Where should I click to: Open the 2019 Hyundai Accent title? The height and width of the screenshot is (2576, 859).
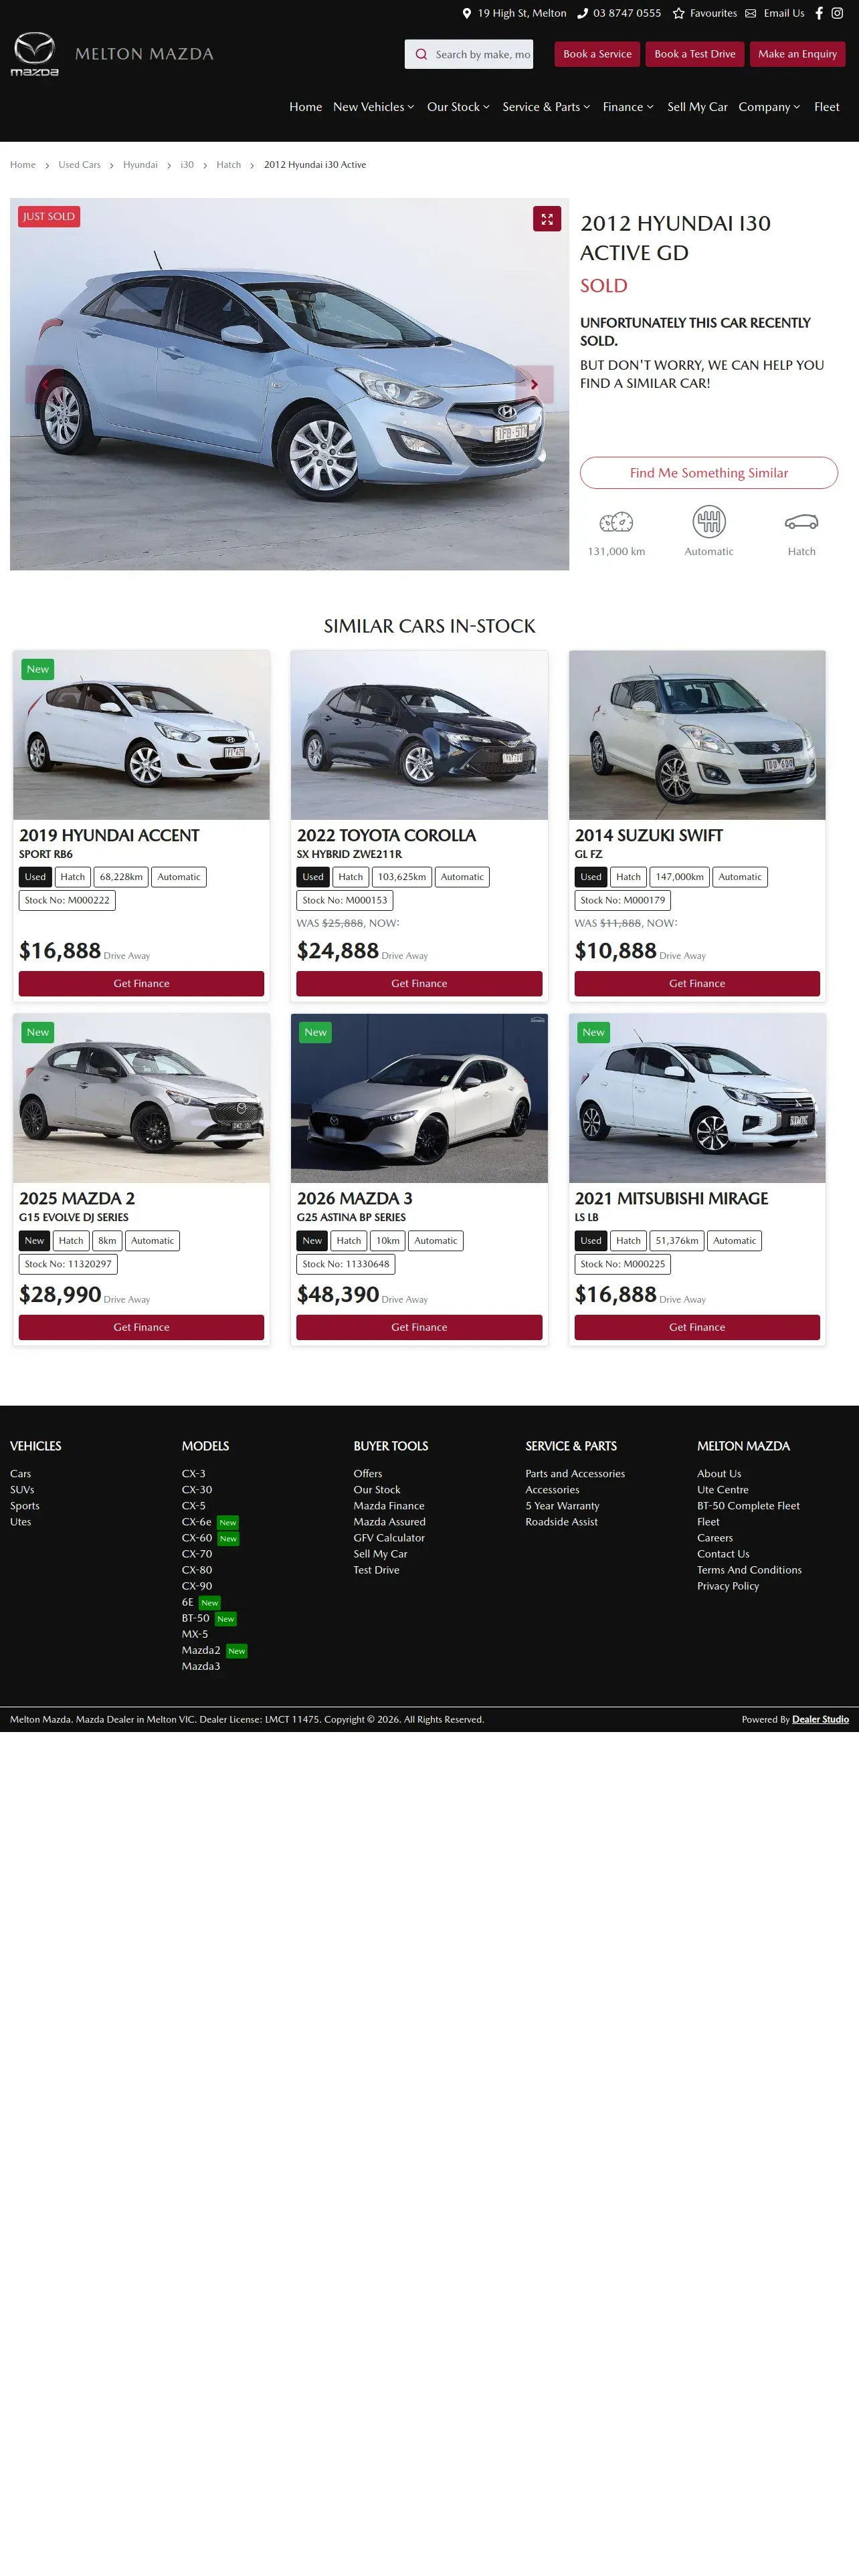coord(109,835)
